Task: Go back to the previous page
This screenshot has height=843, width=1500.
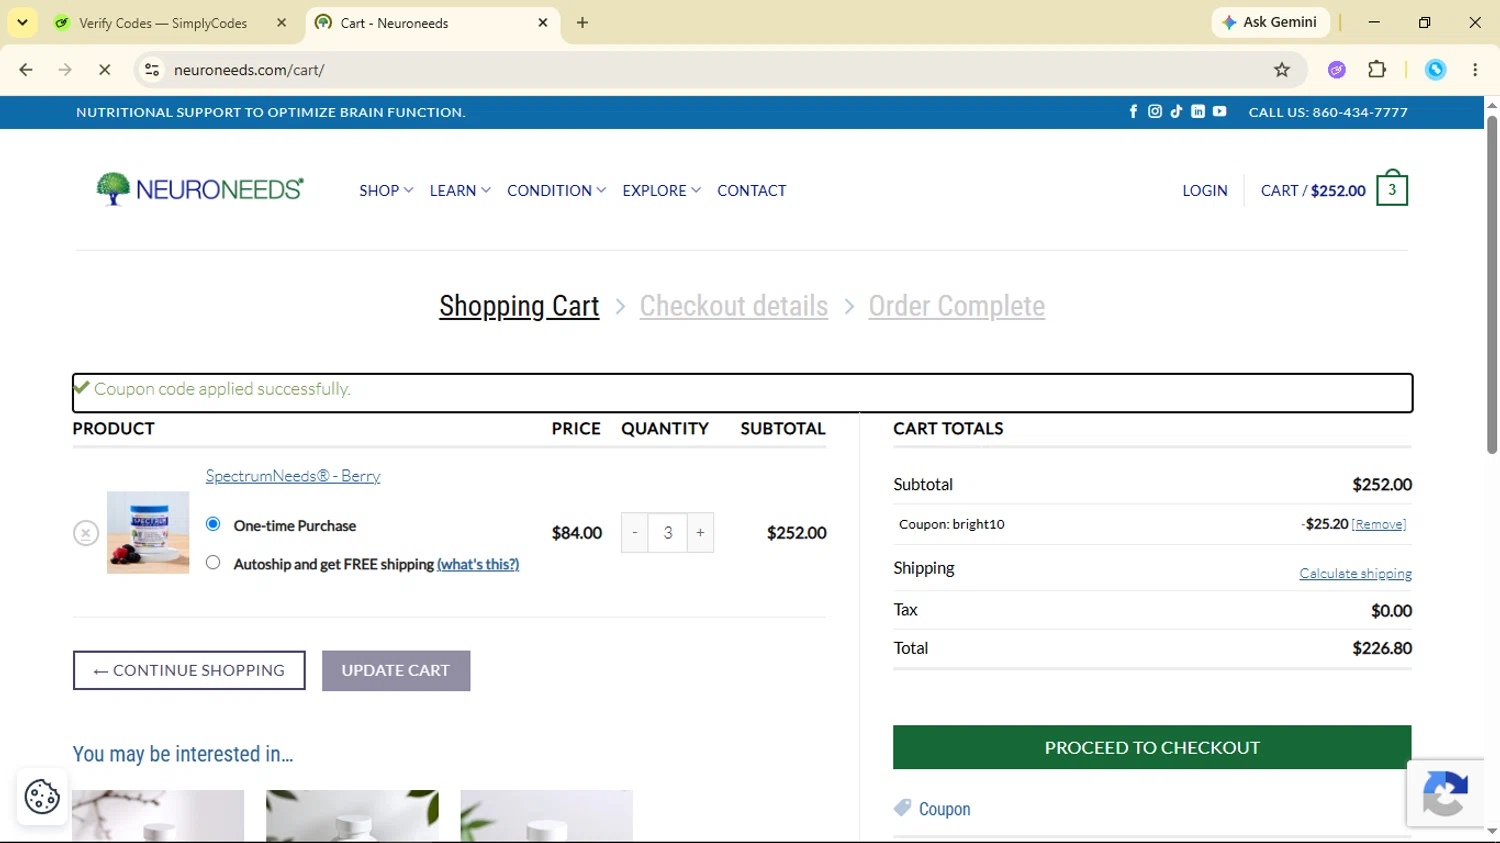Action: (26, 70)
